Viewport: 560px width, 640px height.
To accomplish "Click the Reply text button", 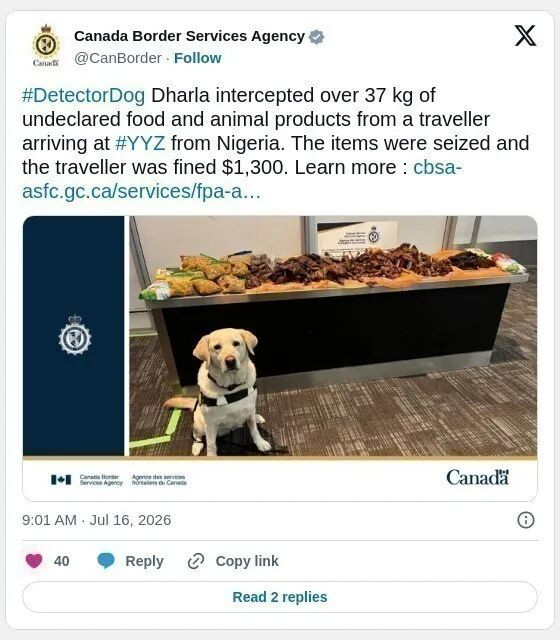I will pos(144,561).
